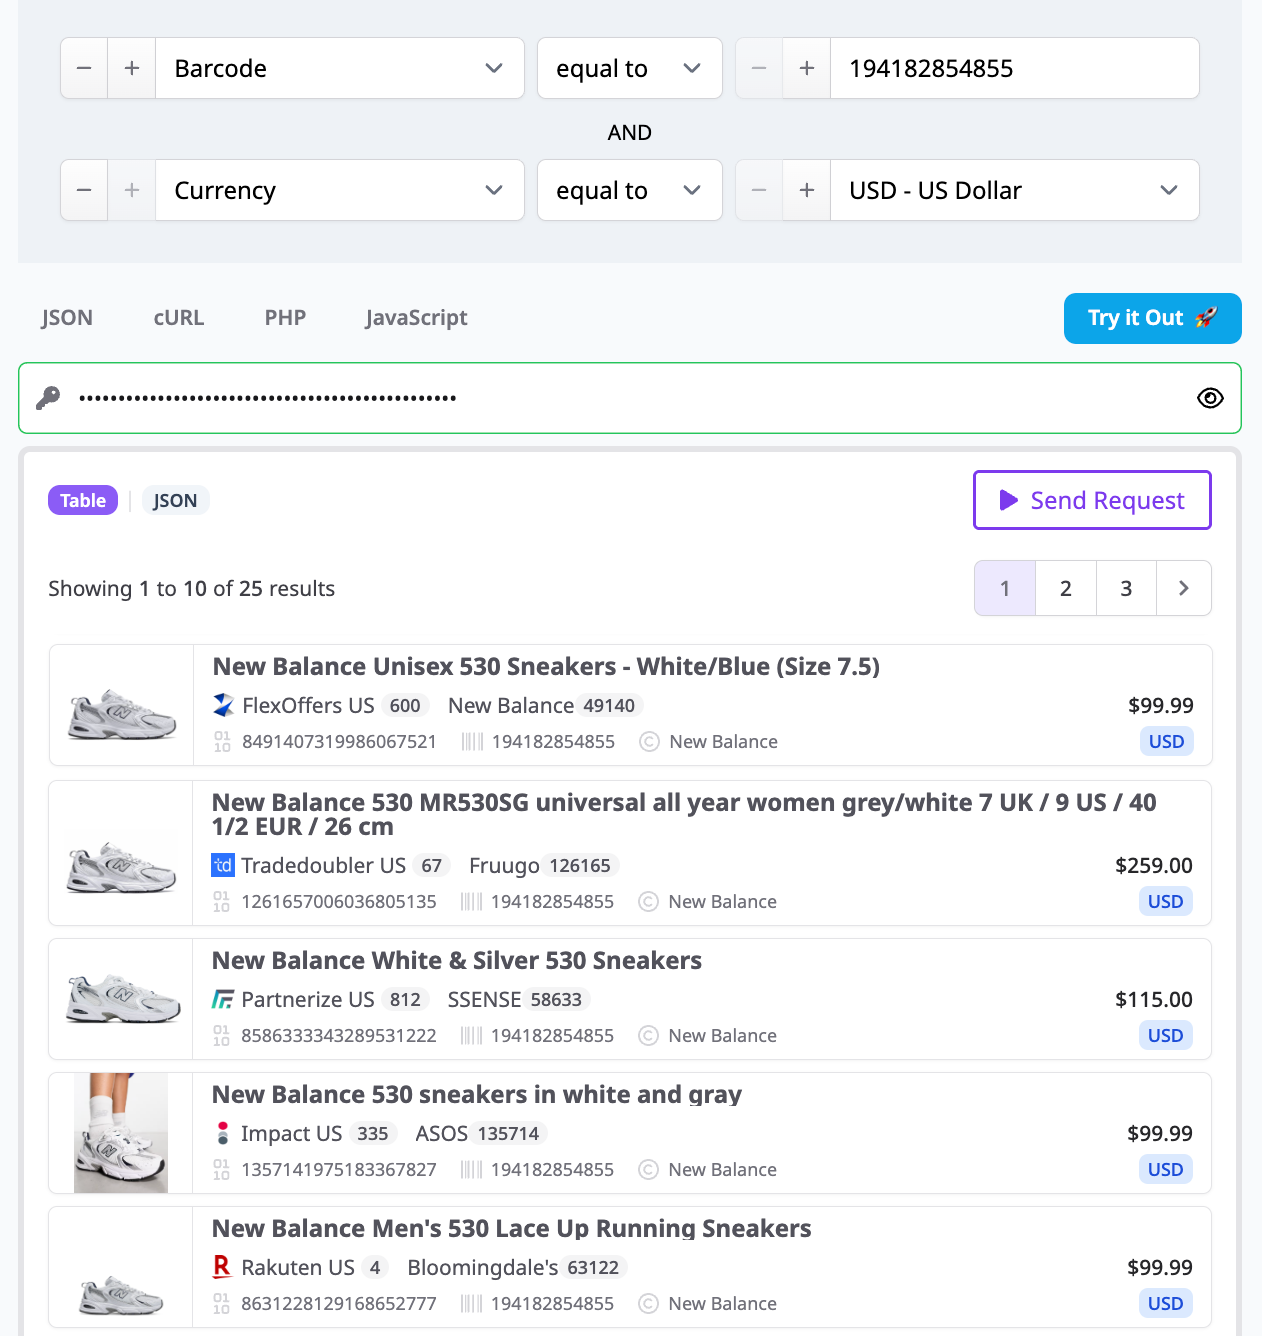
Task: Click USD badge under $259.00 price
Action: tap(1166, 901)
